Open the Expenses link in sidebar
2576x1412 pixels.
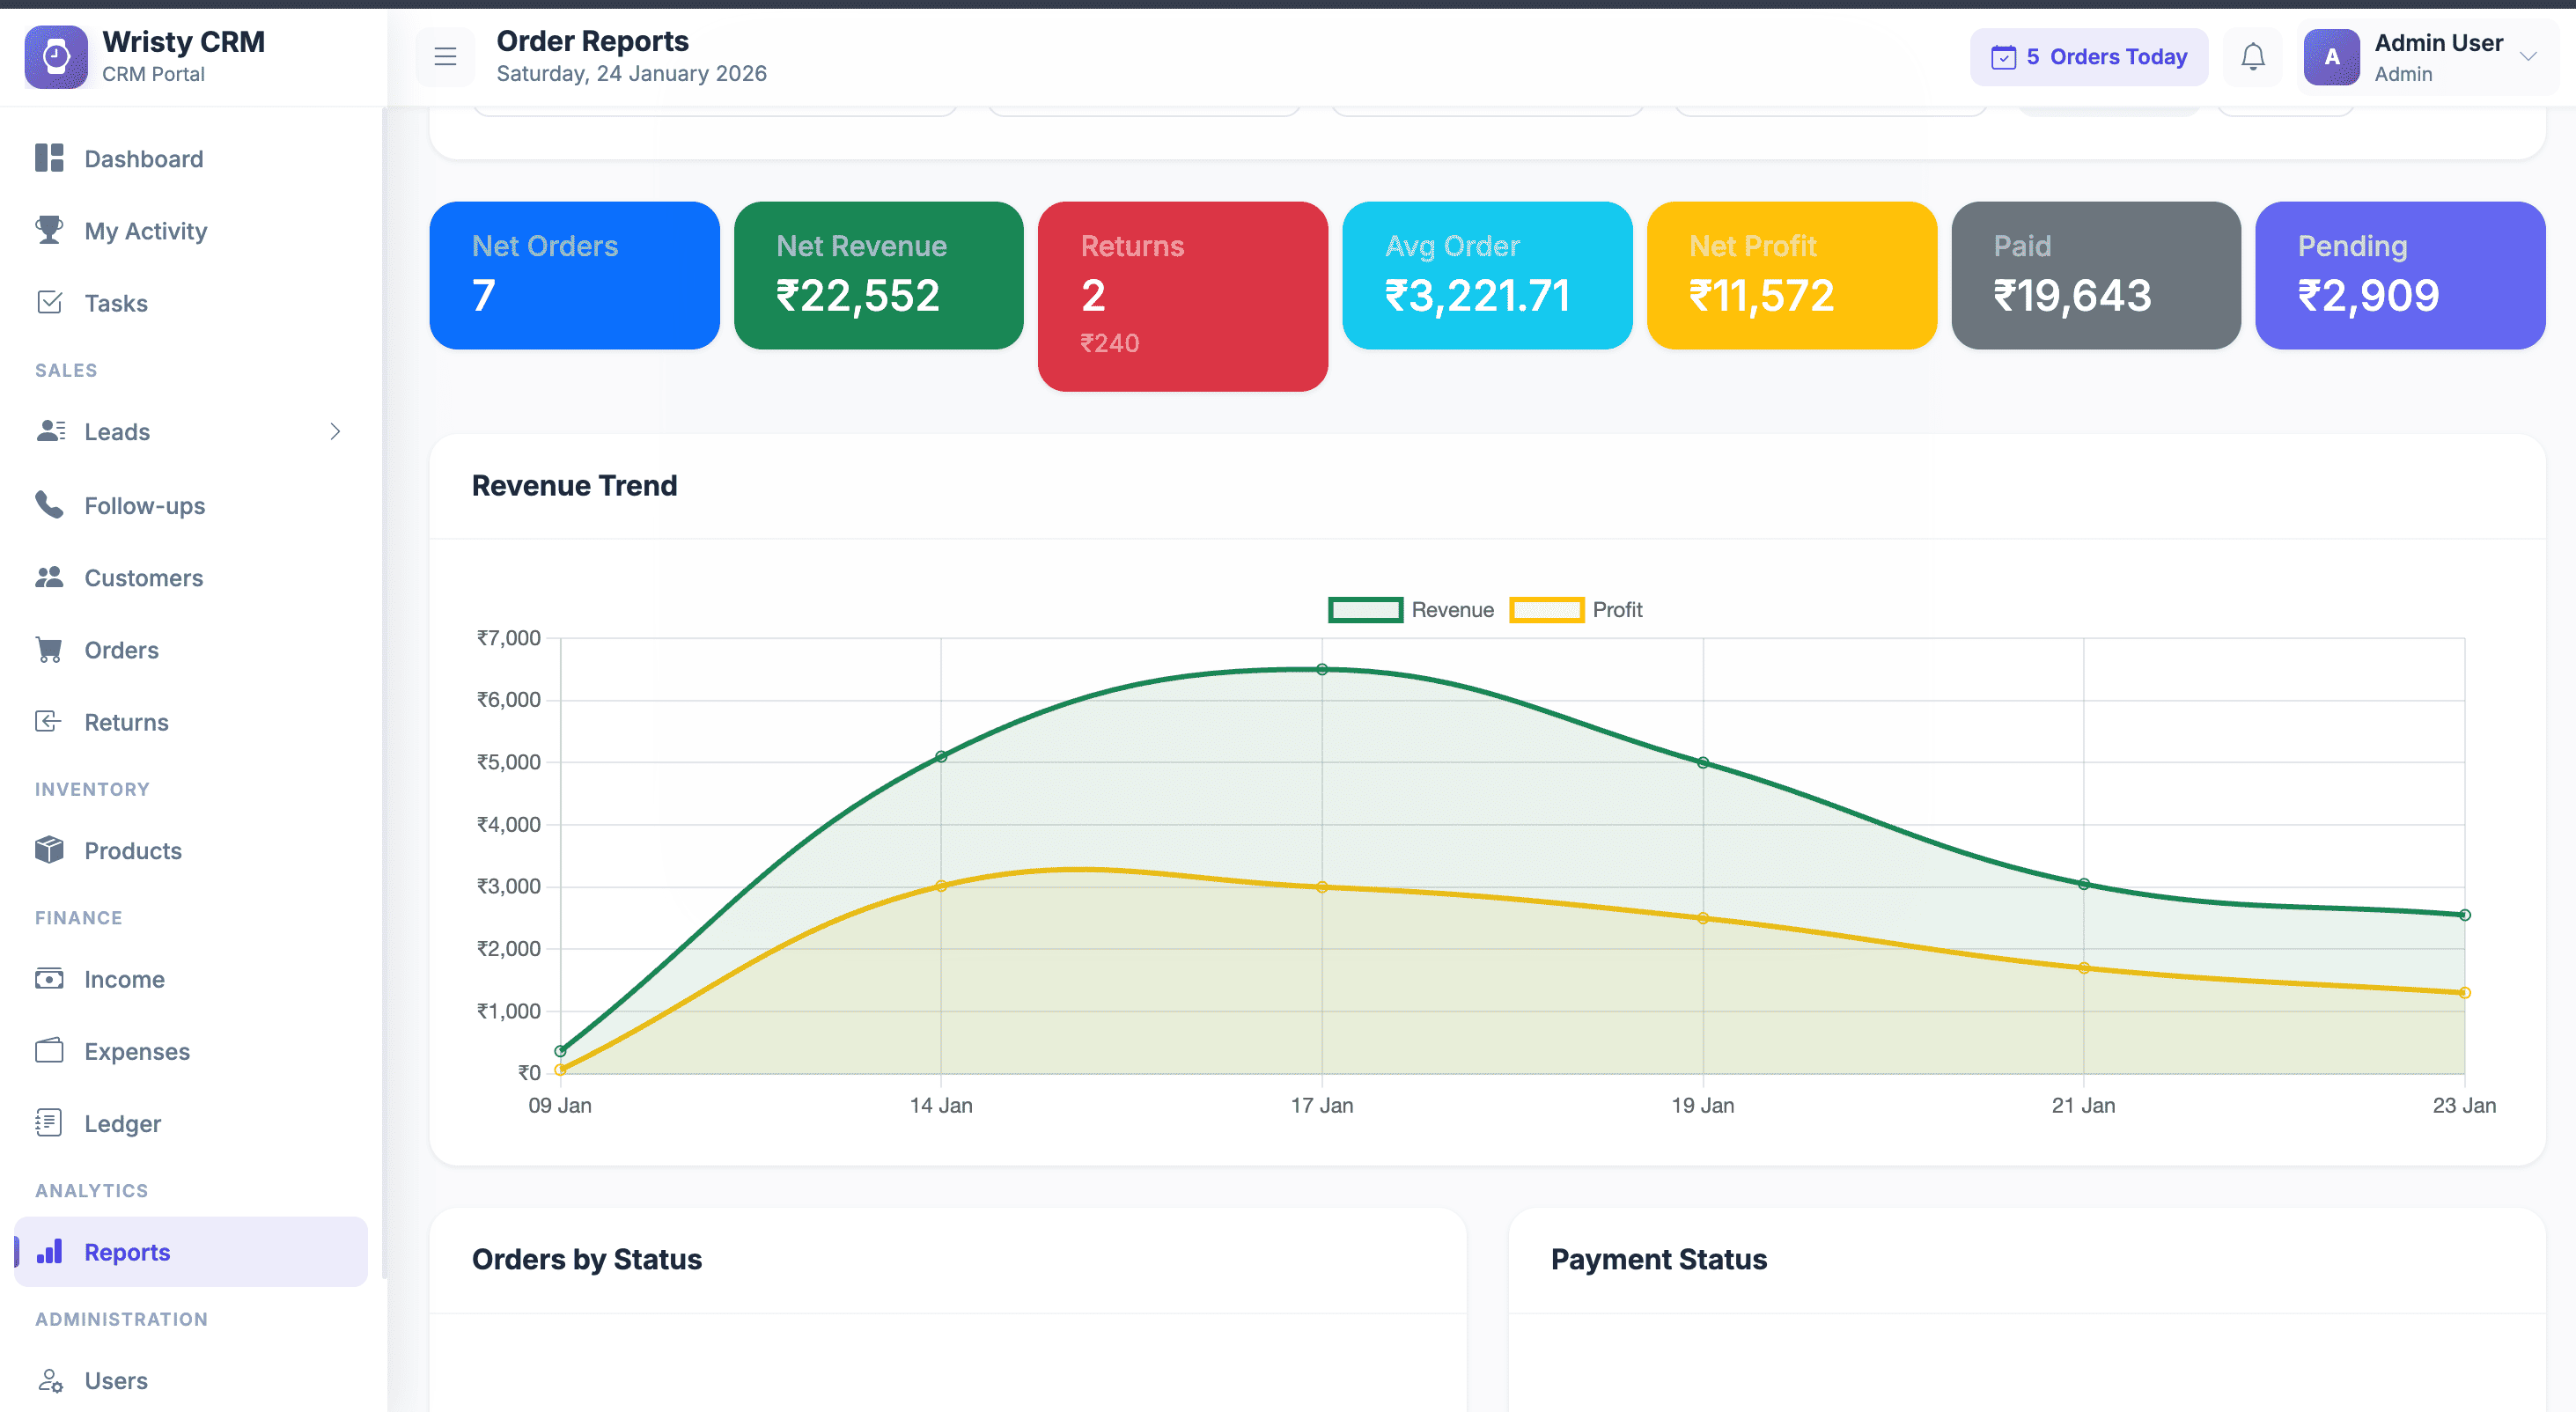point(136,1051)
